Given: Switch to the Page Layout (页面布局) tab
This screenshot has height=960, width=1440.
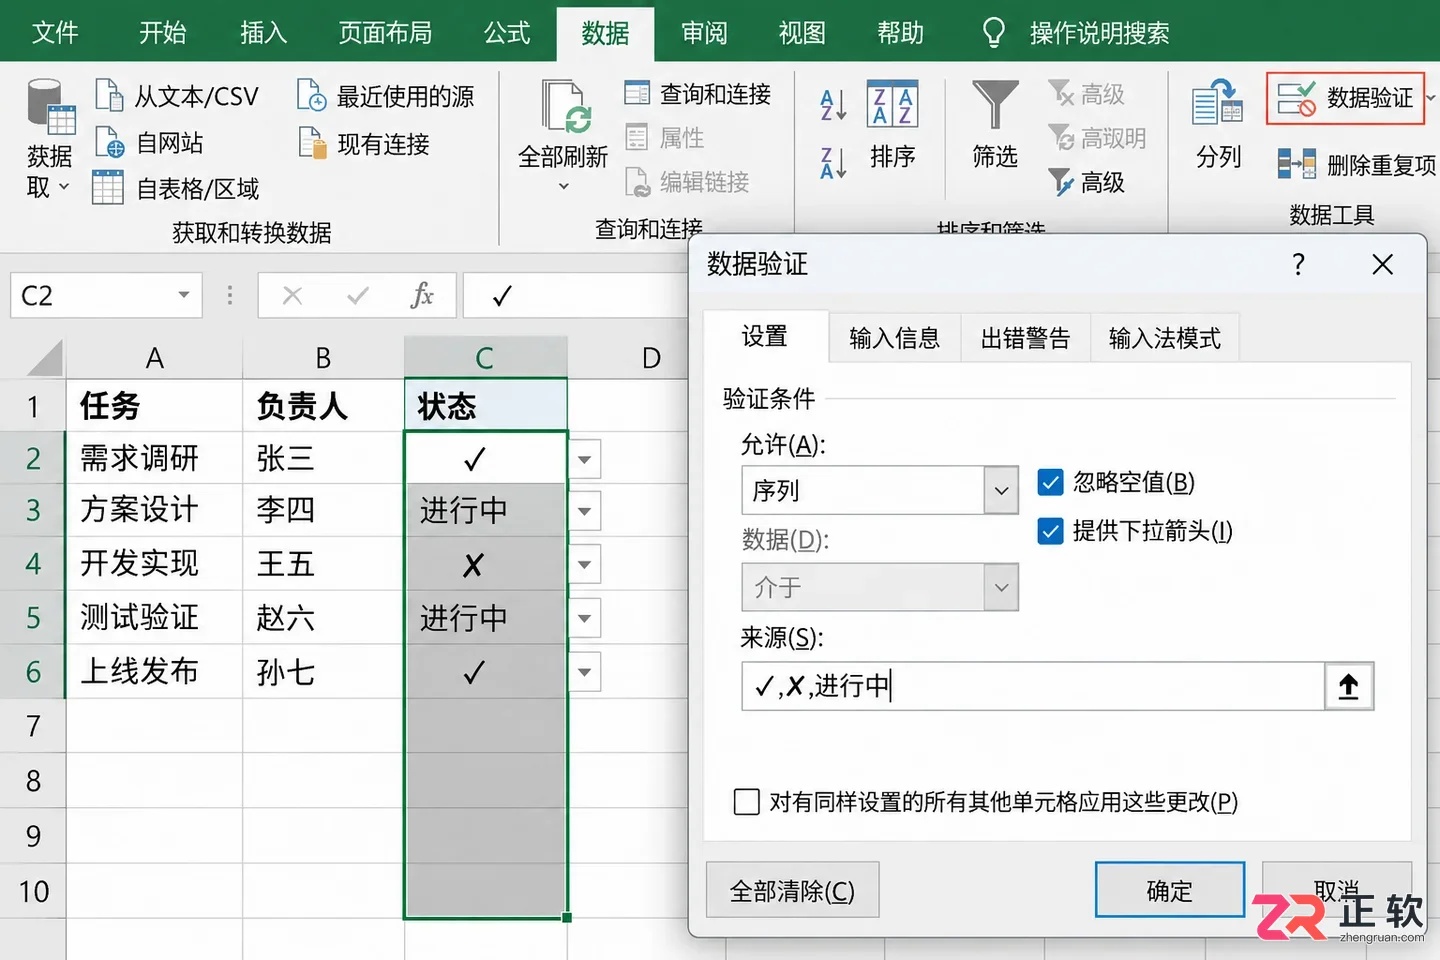Looking at the screenshot, I should pyautogui.click(x=385, y=33).
